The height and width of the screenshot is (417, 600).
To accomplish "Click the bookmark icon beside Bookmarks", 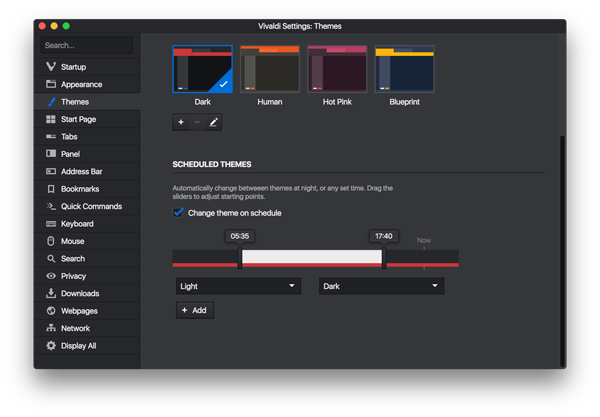I will point(51,189).
